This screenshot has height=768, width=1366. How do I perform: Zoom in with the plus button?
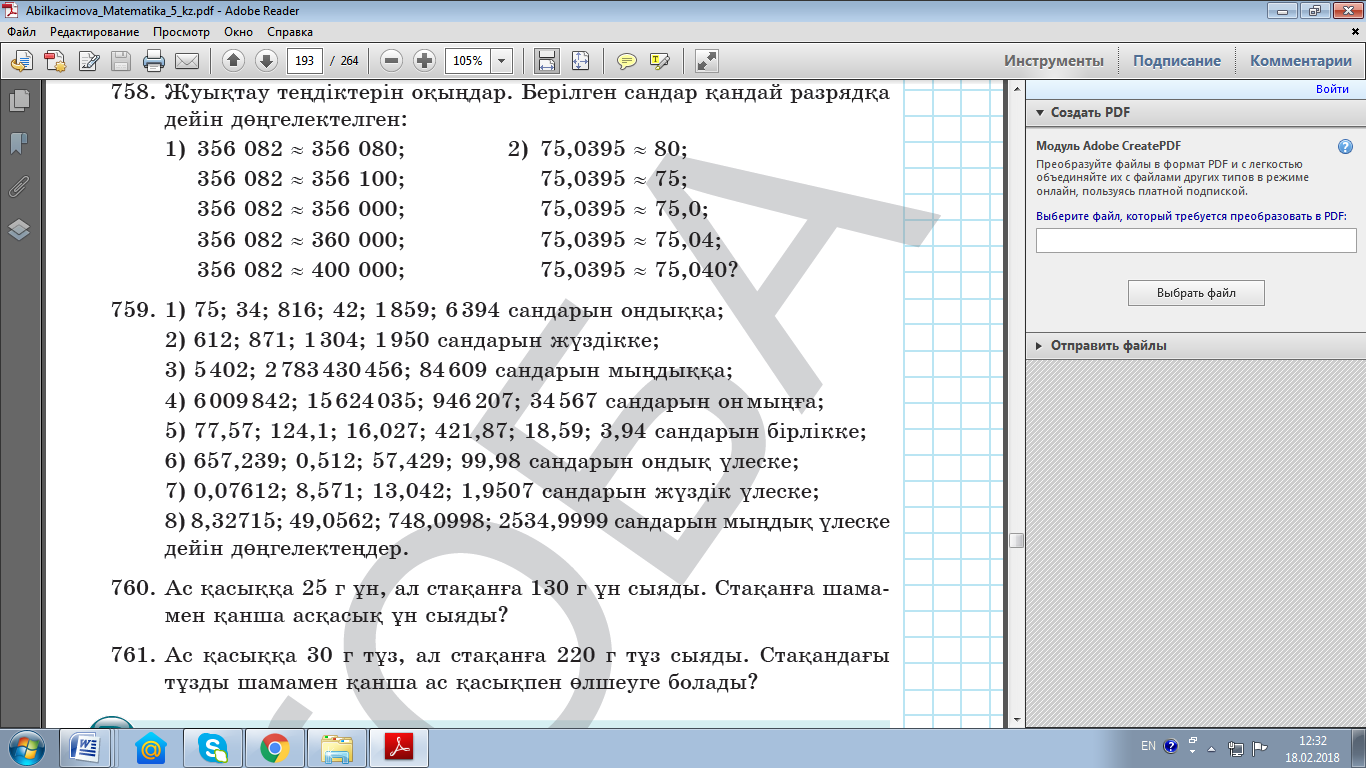[424, 61]
